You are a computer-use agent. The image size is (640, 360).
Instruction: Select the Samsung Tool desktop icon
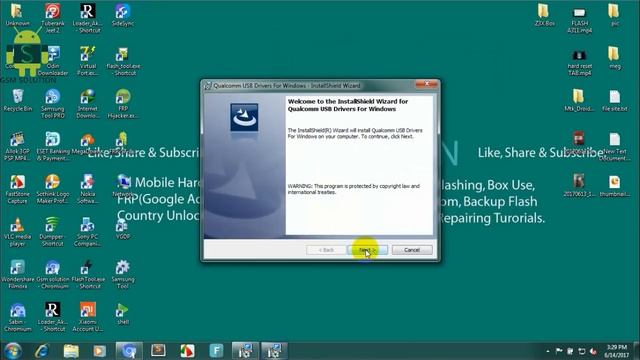(123, 275)
